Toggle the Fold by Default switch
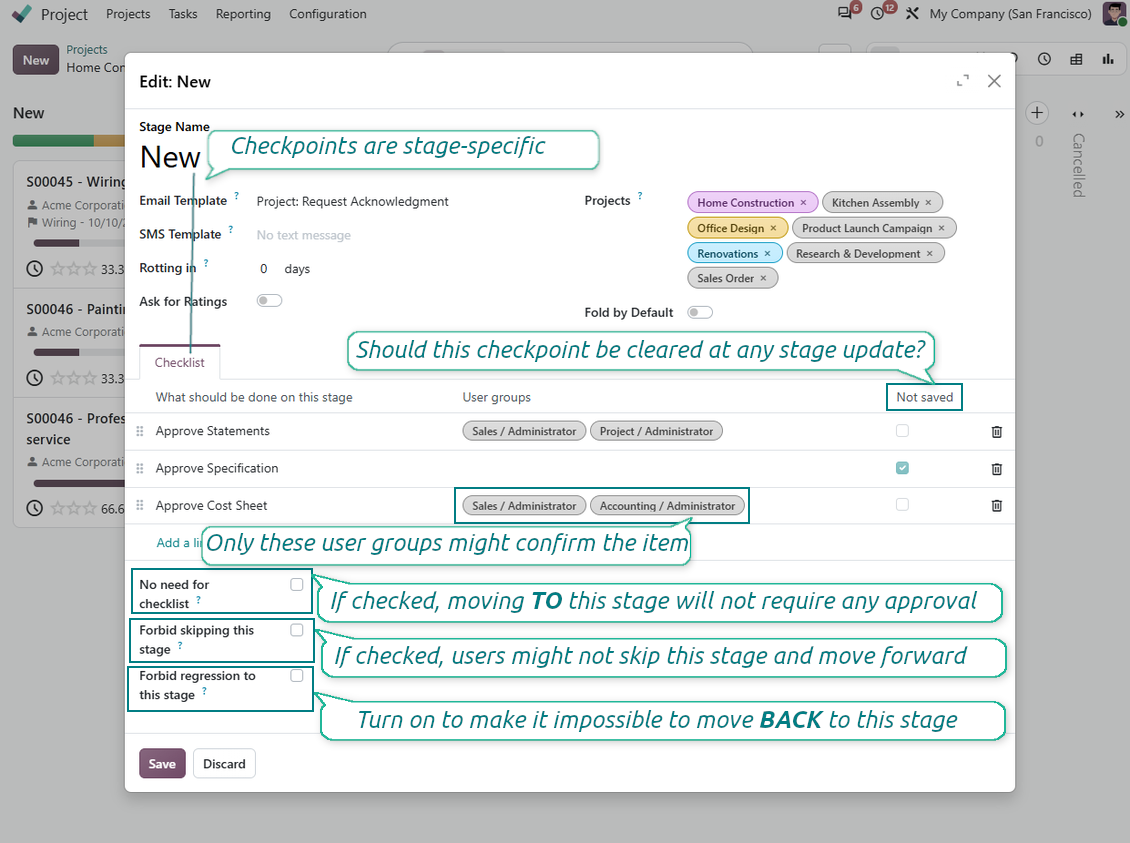Viewport: 1130px width, 843px height. [x=700, y=312]
